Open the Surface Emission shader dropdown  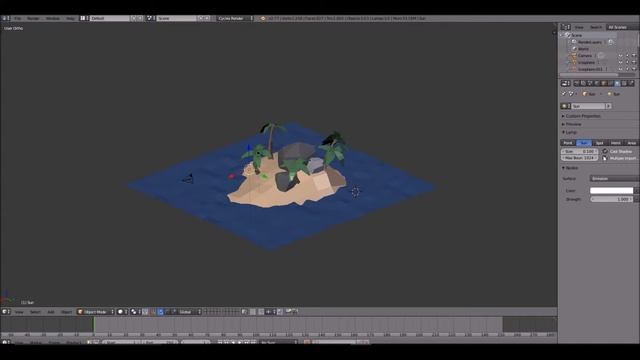(x=614, y=179)
